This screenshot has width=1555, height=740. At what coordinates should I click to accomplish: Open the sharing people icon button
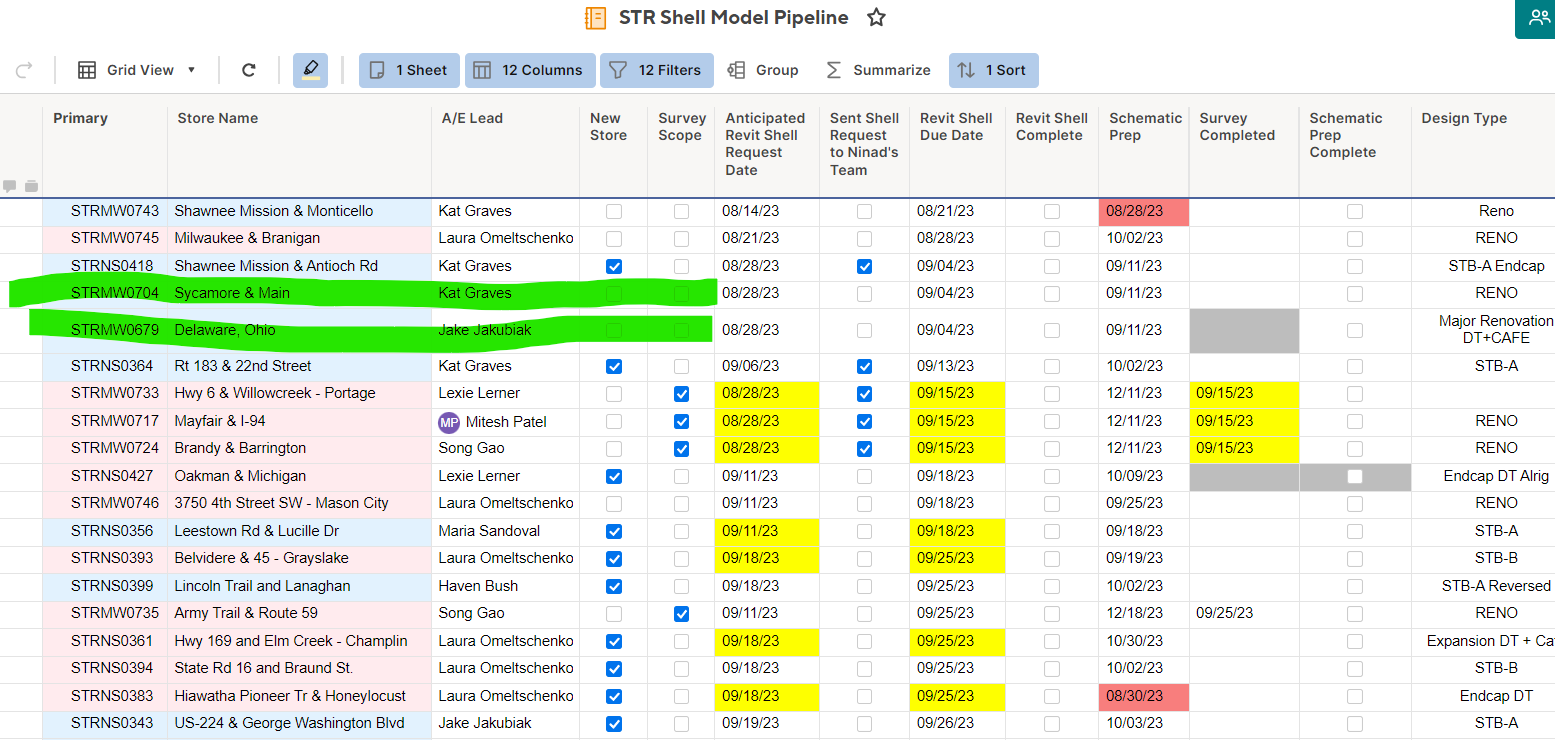[x=1539, y=17]
